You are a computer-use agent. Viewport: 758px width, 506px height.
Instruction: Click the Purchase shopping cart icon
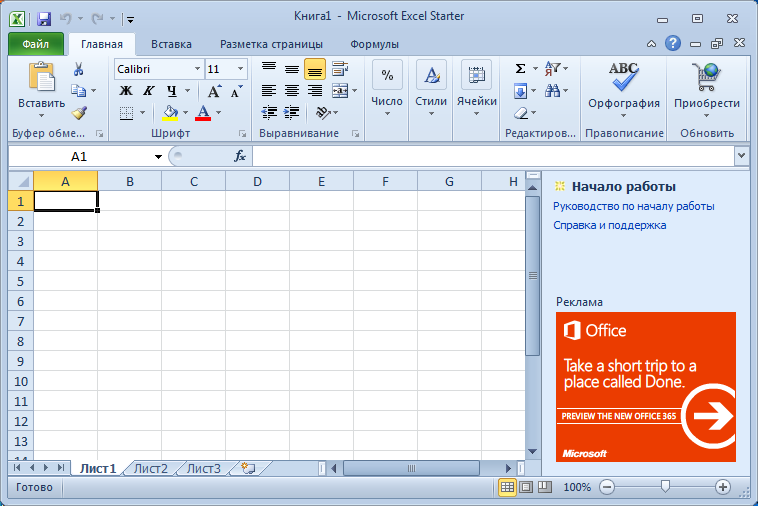(x=706, y=77)
